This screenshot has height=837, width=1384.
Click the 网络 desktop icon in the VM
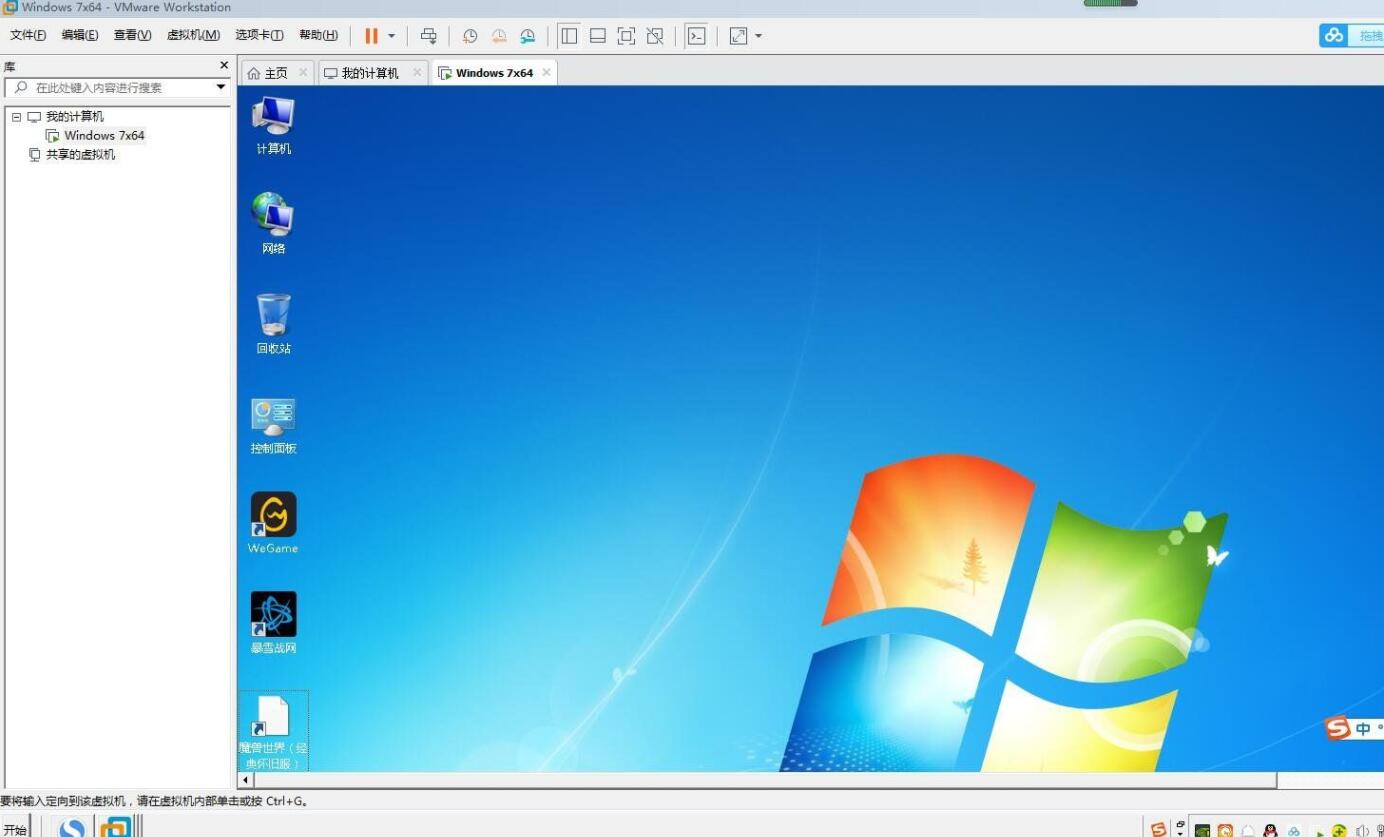(x=273, y=224)
